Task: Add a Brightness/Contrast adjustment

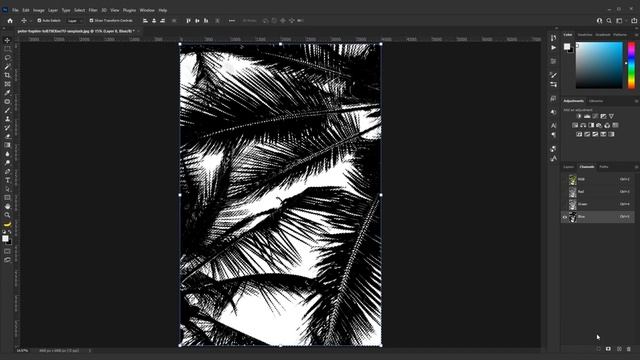Action: [x=579, y=116]
